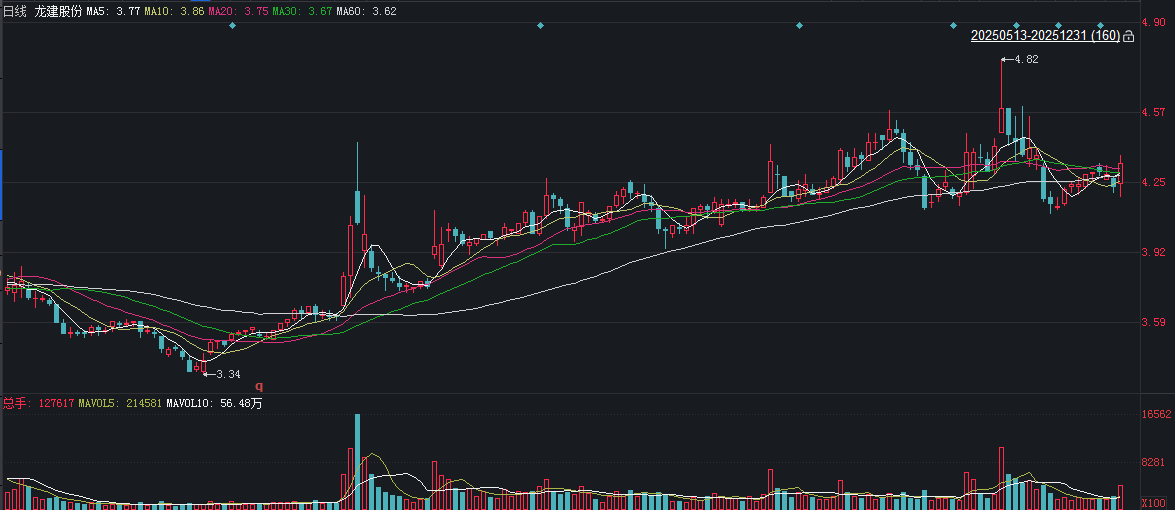The width and height of the screenshot is (1175, 510).
Task: Click the 4.90 price axis label
Action: pyautogui.click(x=1153, y=22)
